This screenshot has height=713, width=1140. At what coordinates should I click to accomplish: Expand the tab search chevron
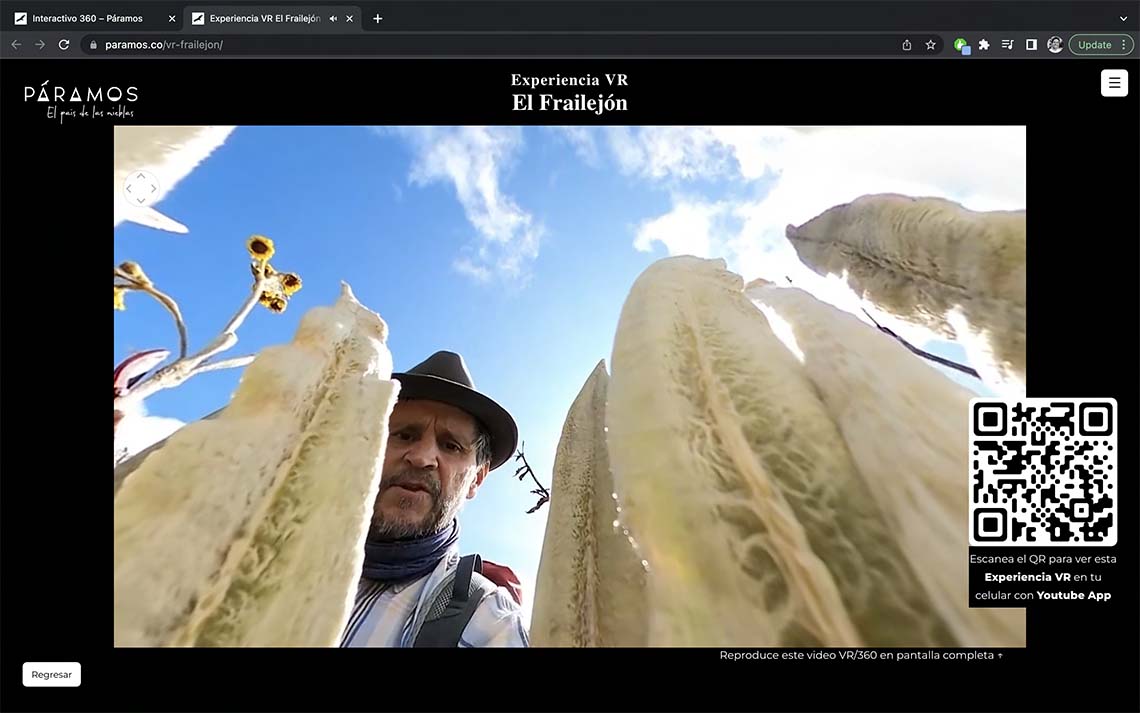[x=1123, y=18]
